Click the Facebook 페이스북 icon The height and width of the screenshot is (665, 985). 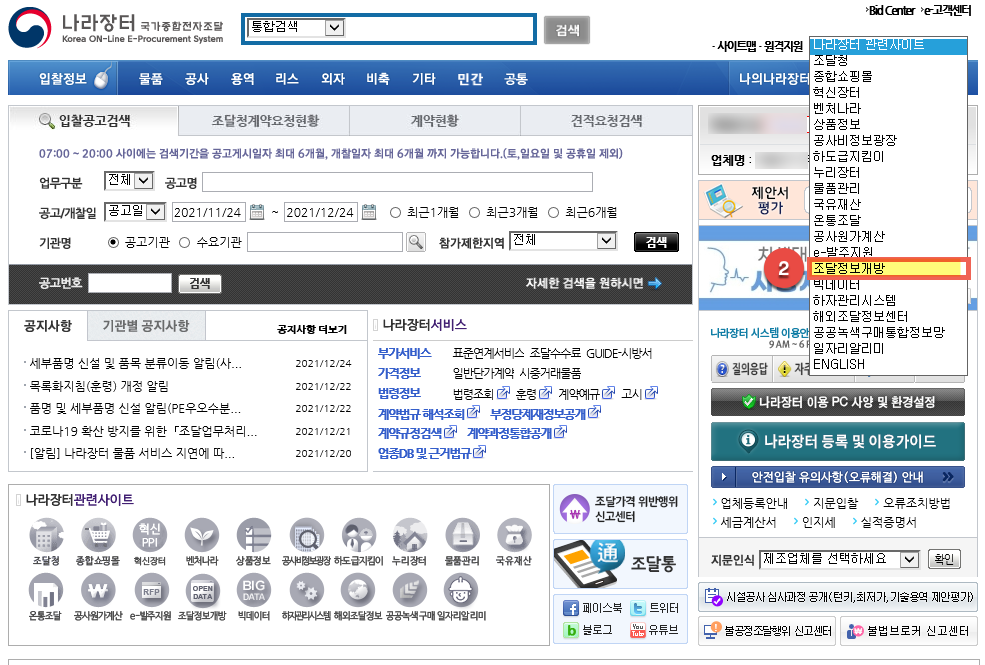tap(570, 608)
